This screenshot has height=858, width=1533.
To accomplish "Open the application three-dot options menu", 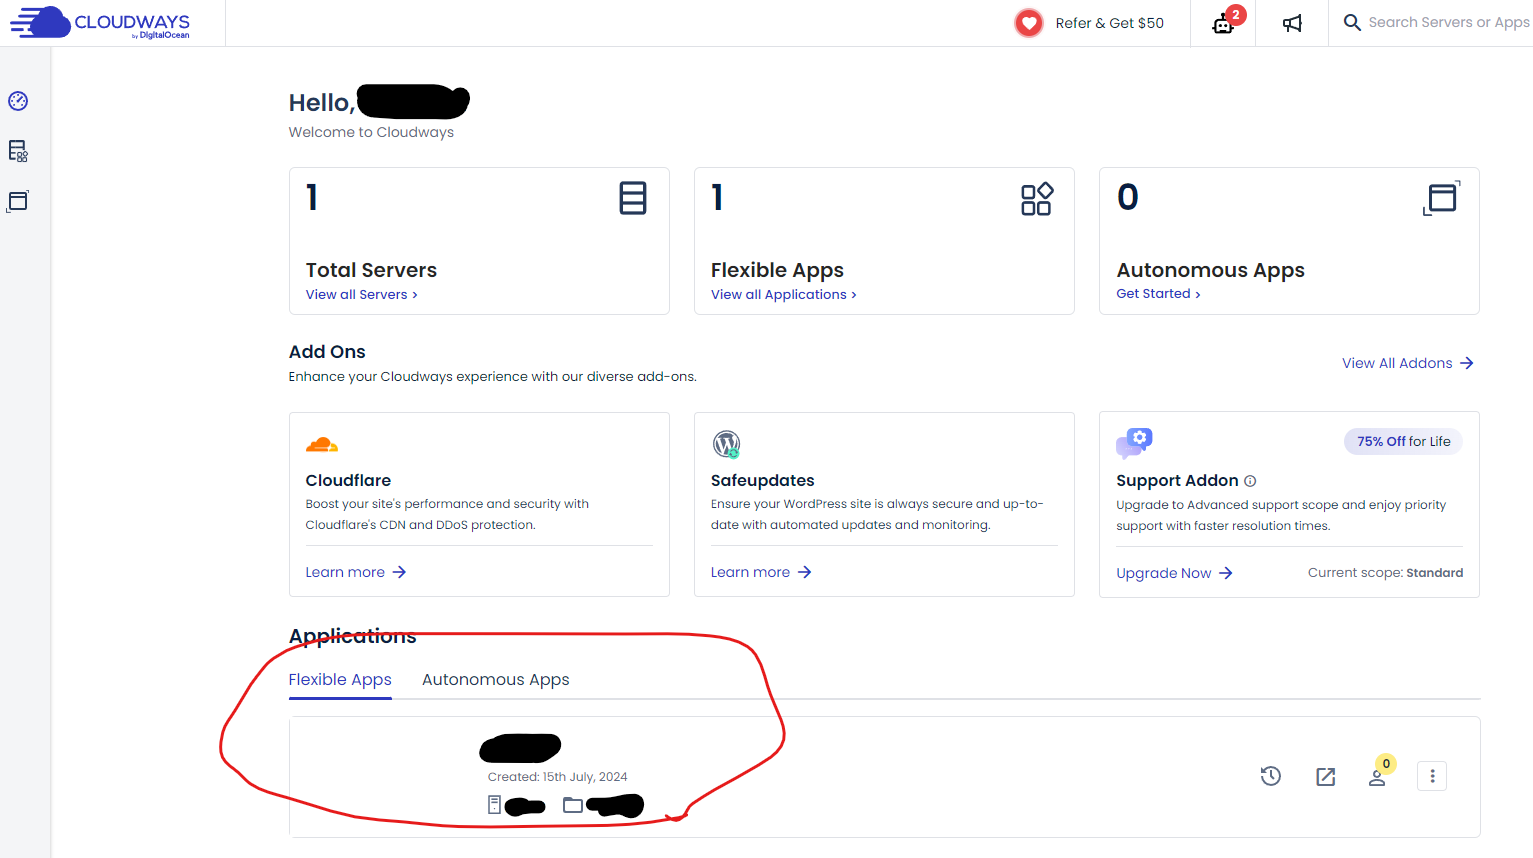I will [1432, 776].
